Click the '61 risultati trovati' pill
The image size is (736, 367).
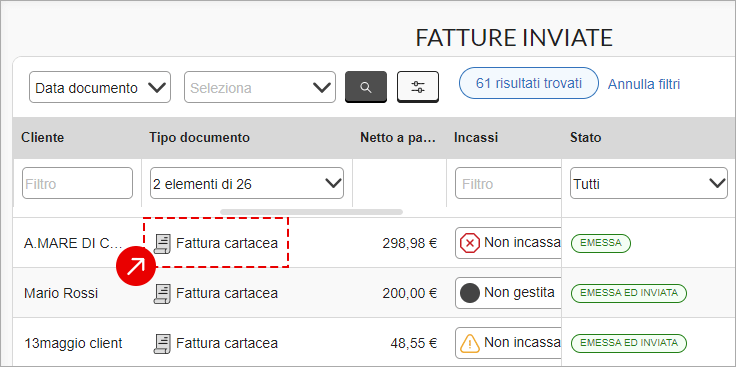click(529, 83)
